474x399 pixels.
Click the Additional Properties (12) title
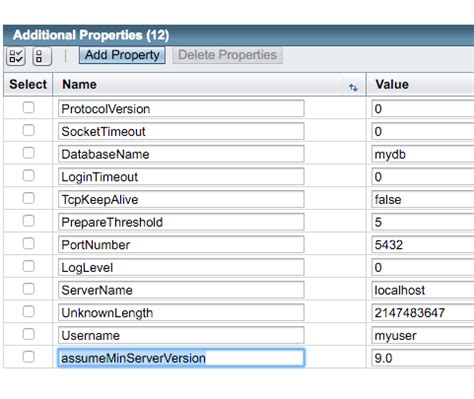pyautogui.click(x=91, y=35)
